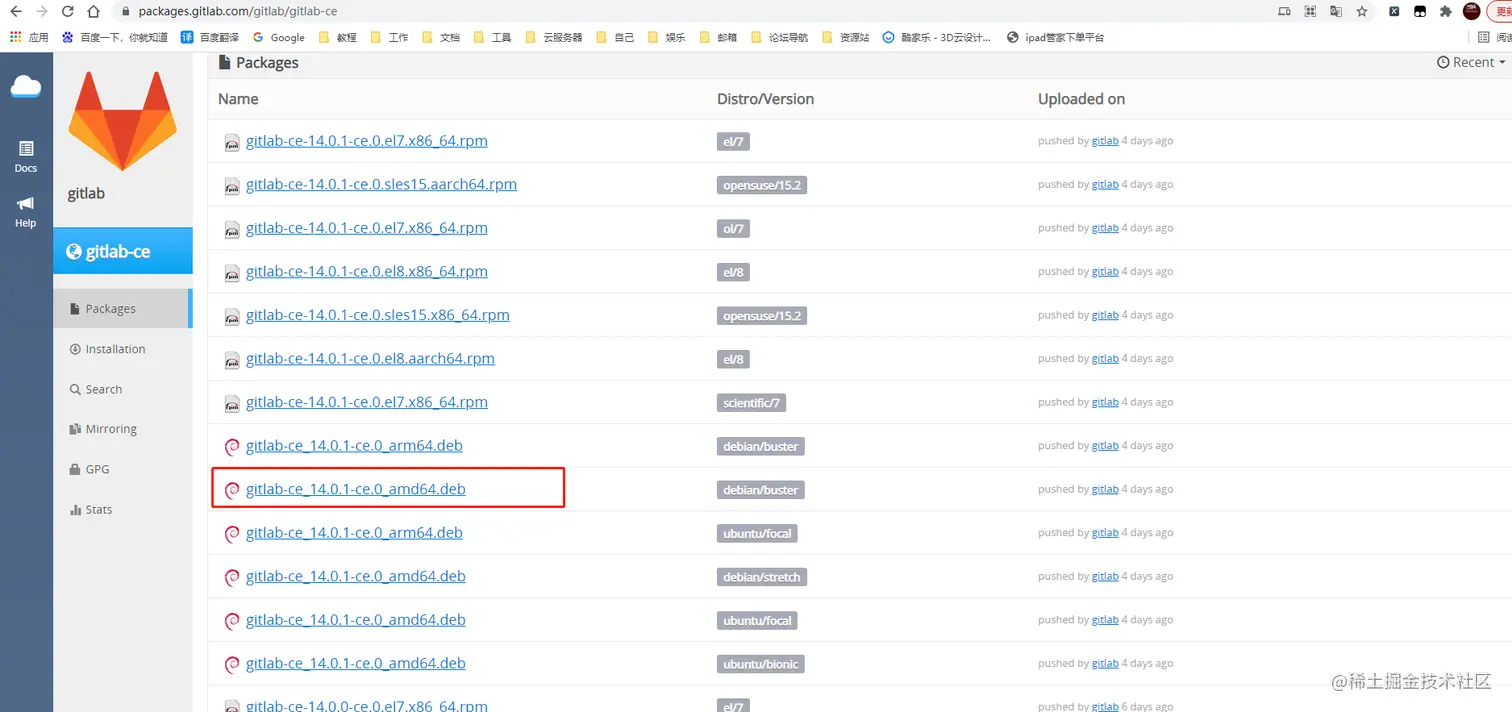Reload the page with the refresh icon

pos(67,12)
